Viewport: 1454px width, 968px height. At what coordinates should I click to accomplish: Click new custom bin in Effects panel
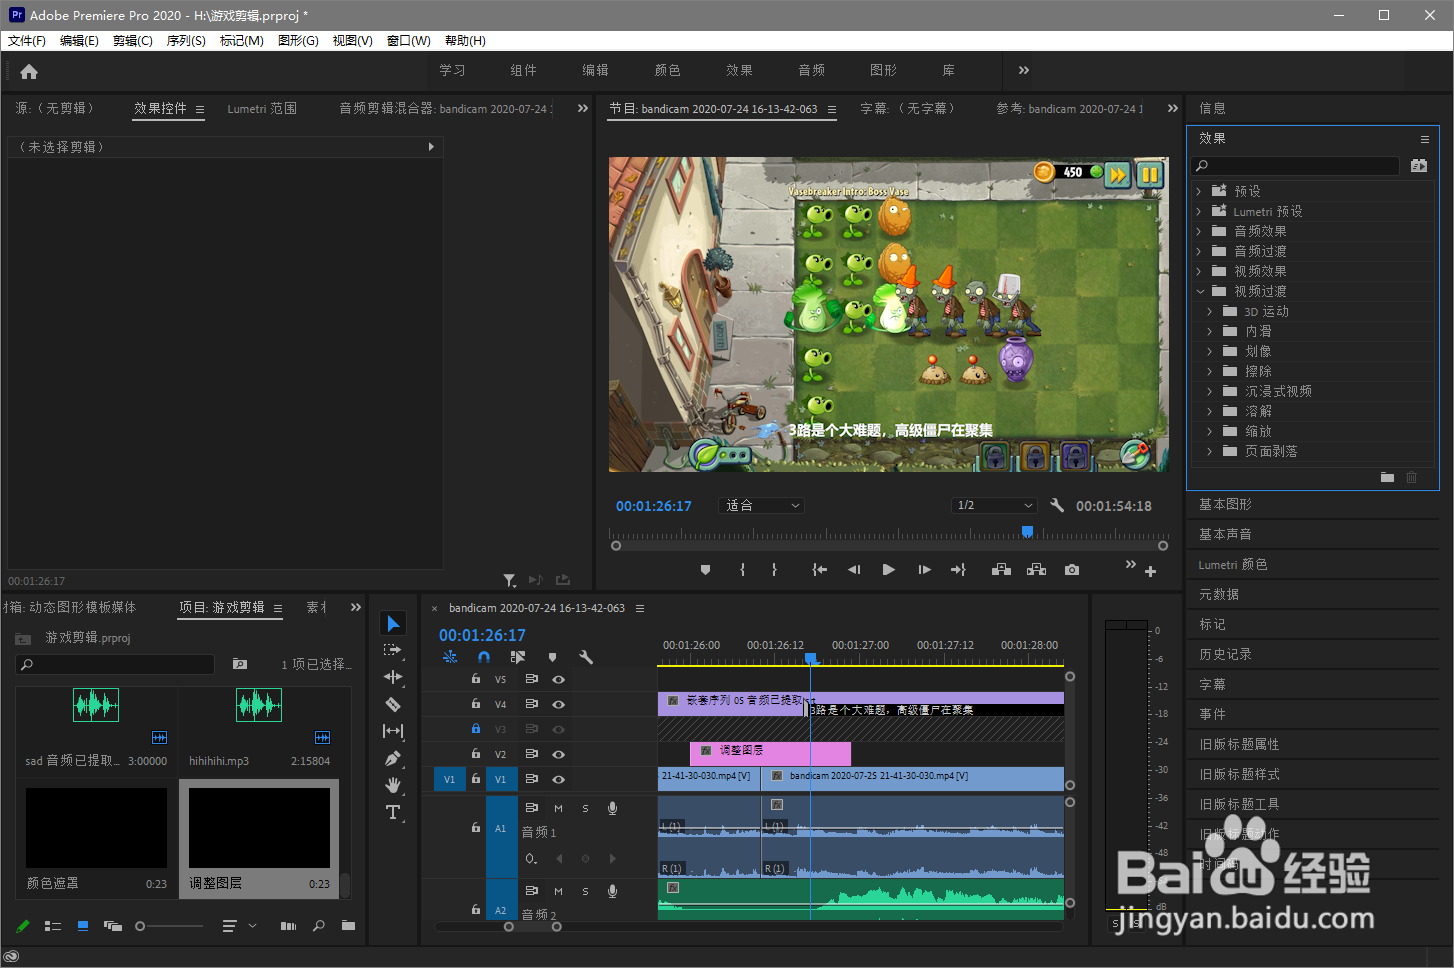coord(1387,478)
